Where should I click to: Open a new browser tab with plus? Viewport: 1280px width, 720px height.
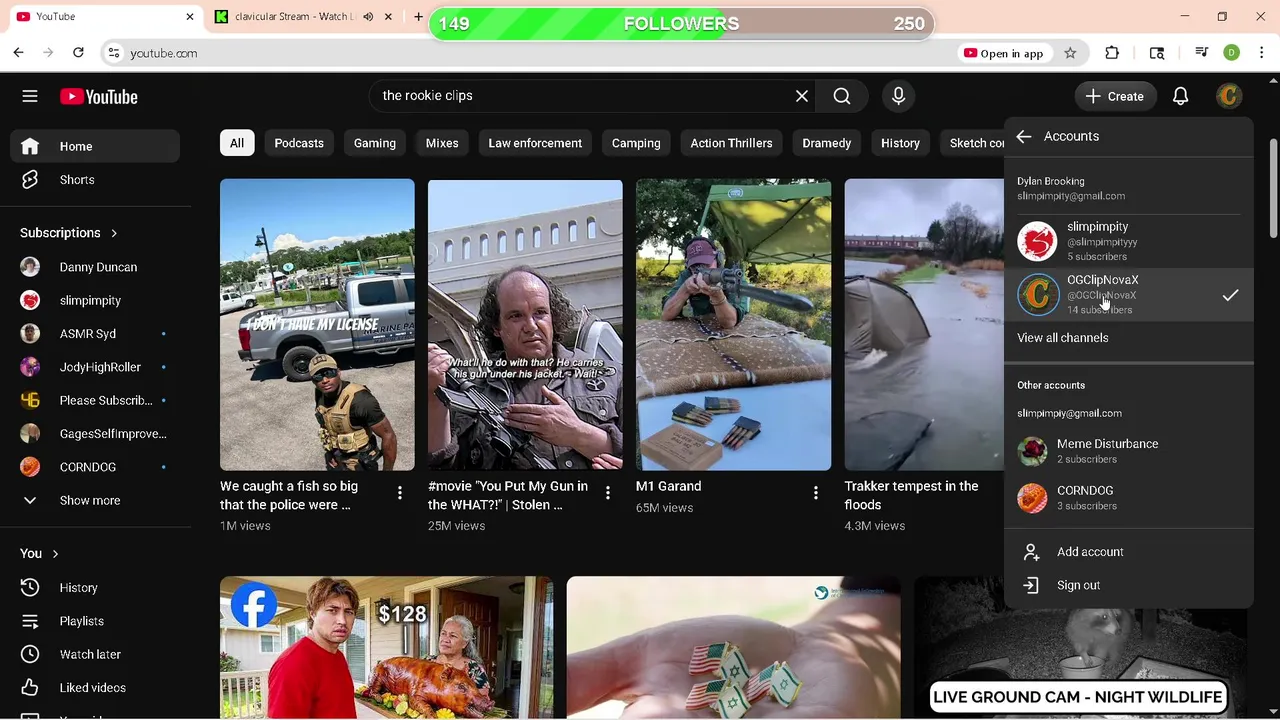[x=418, y=17]
